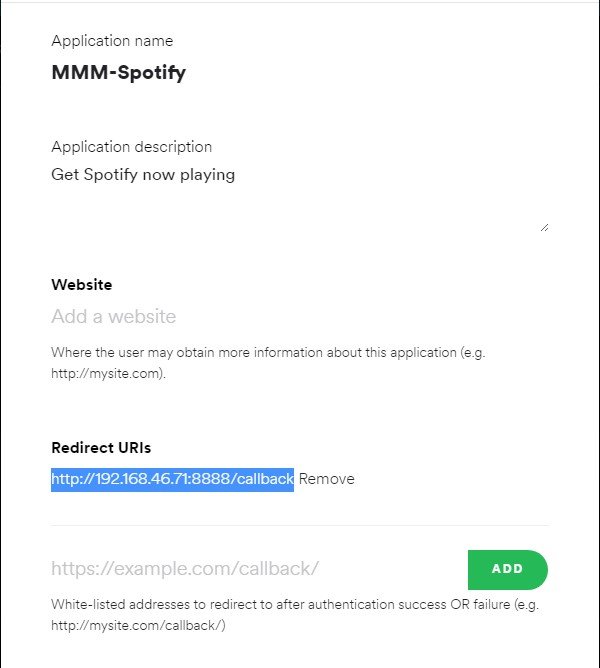This screenshot has height=668, width=600.
Task: Click the 'Application name' label
Action: coord(112,41)
